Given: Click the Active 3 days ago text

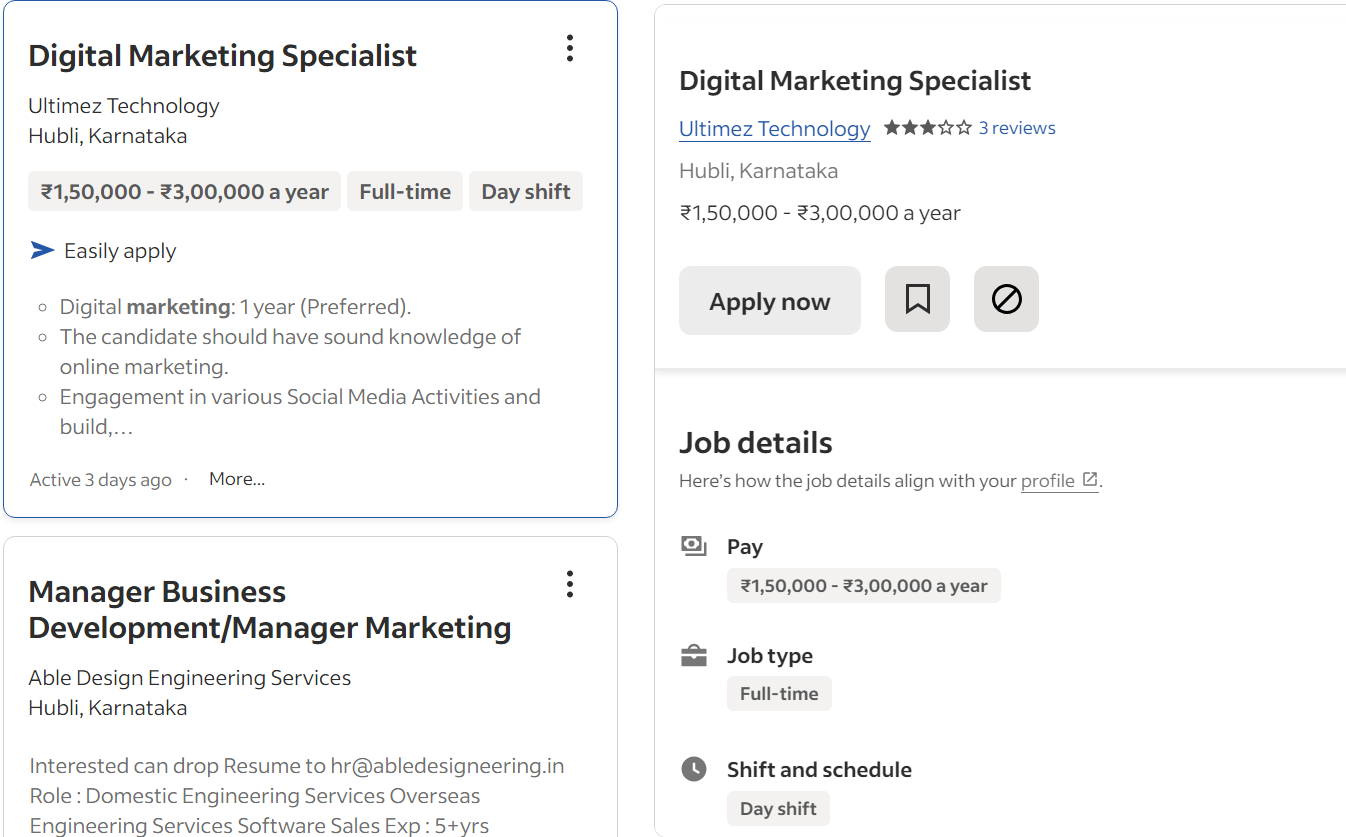Looking at the screenshot, I should tap(101, 480).
